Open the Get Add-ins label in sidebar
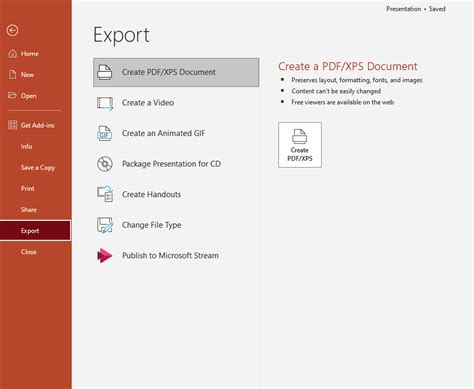474x389 pixels. click(38, 125)
